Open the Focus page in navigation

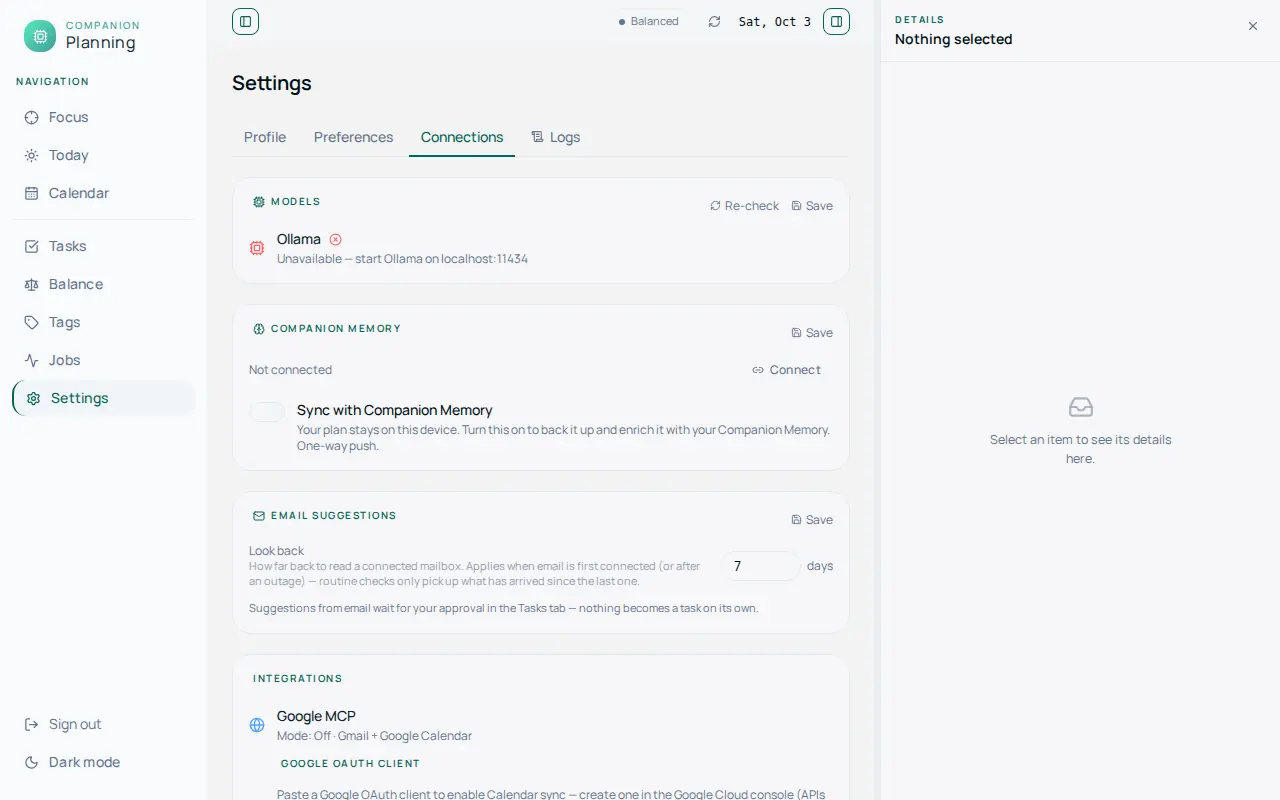click(x=103, y=117)
